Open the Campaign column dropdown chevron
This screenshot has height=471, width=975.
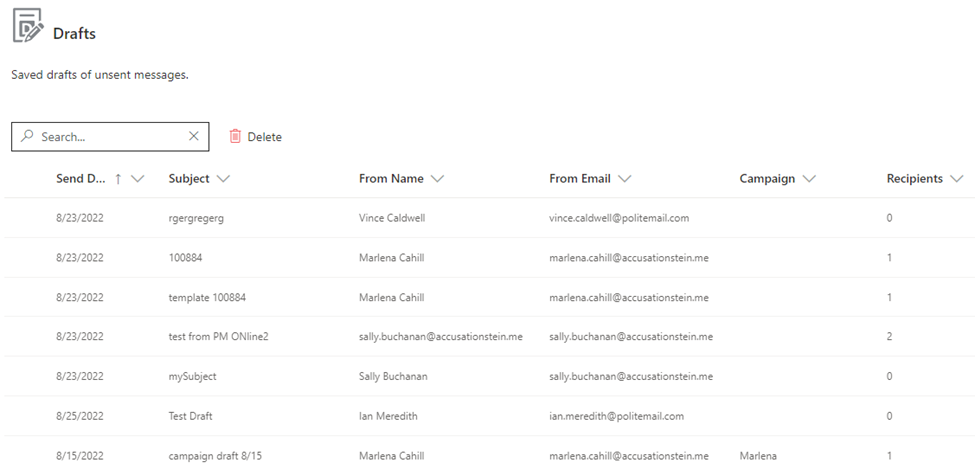tap(809, 179)
